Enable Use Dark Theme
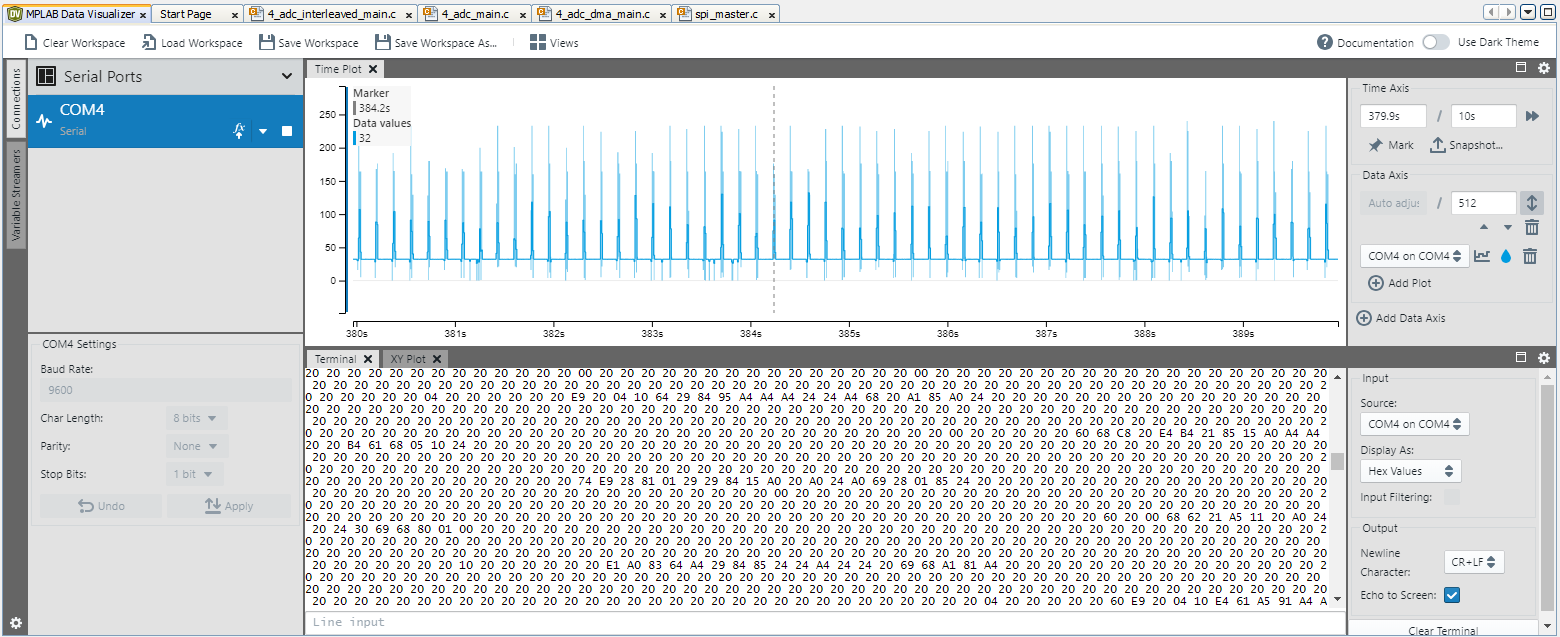The width and height of the screenshot is (1560, 637). (1436, 42)
